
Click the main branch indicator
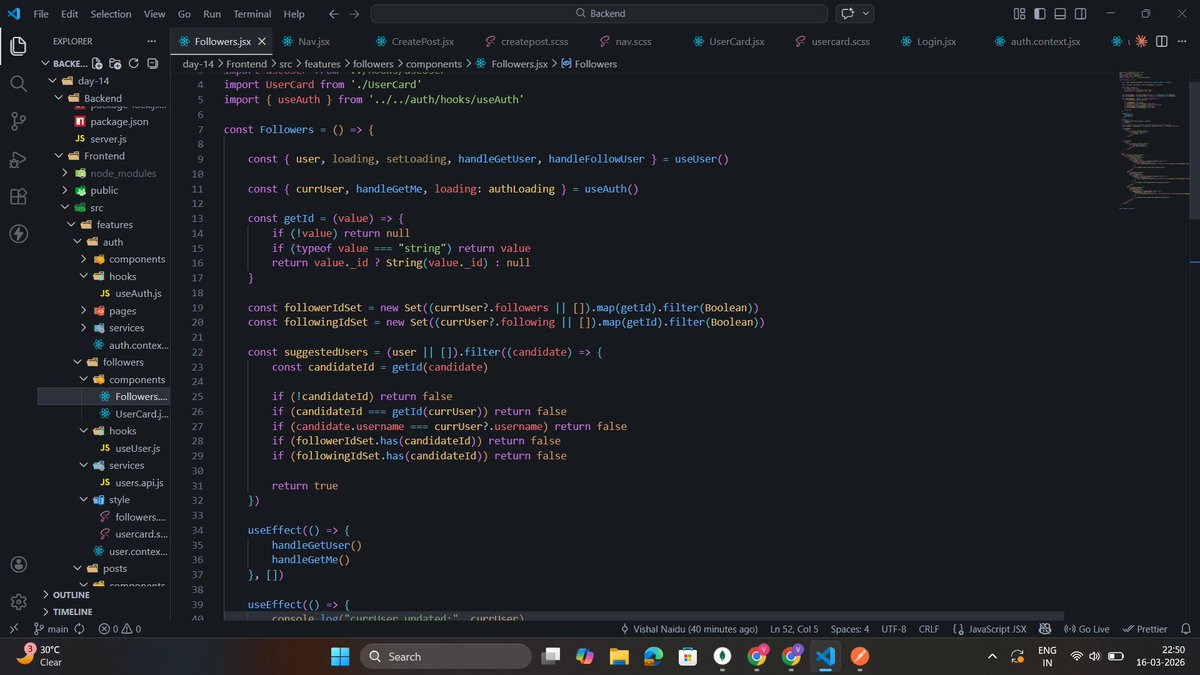coord(51,629)
